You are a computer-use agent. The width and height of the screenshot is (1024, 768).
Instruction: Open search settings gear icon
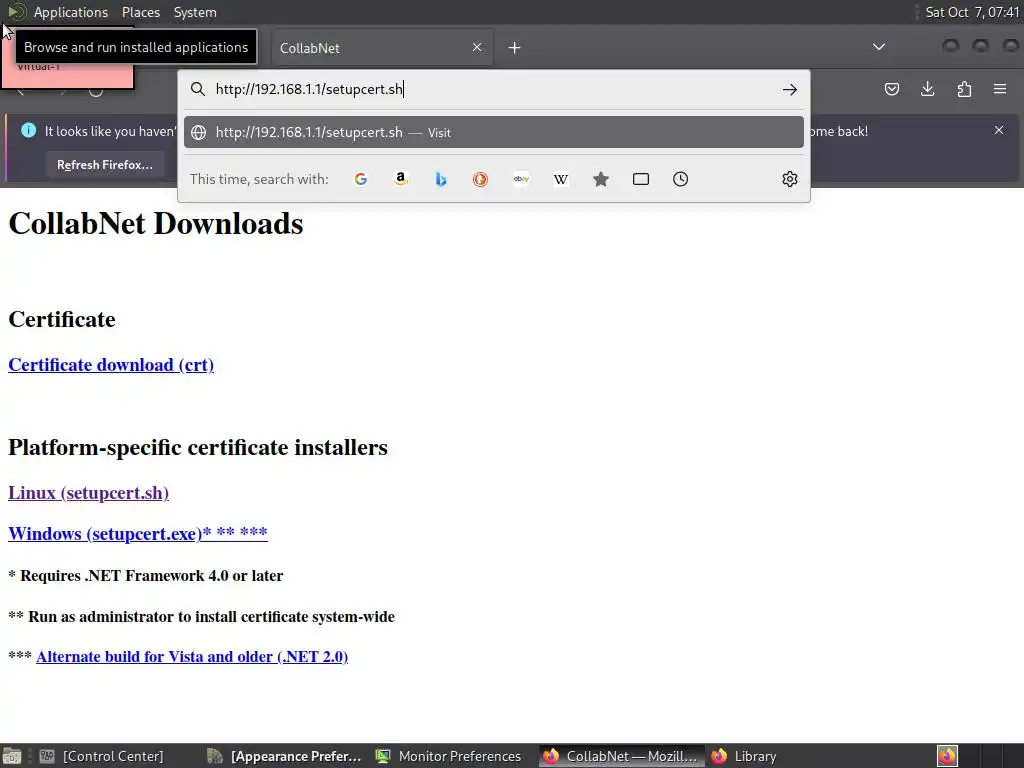(790, 179)
